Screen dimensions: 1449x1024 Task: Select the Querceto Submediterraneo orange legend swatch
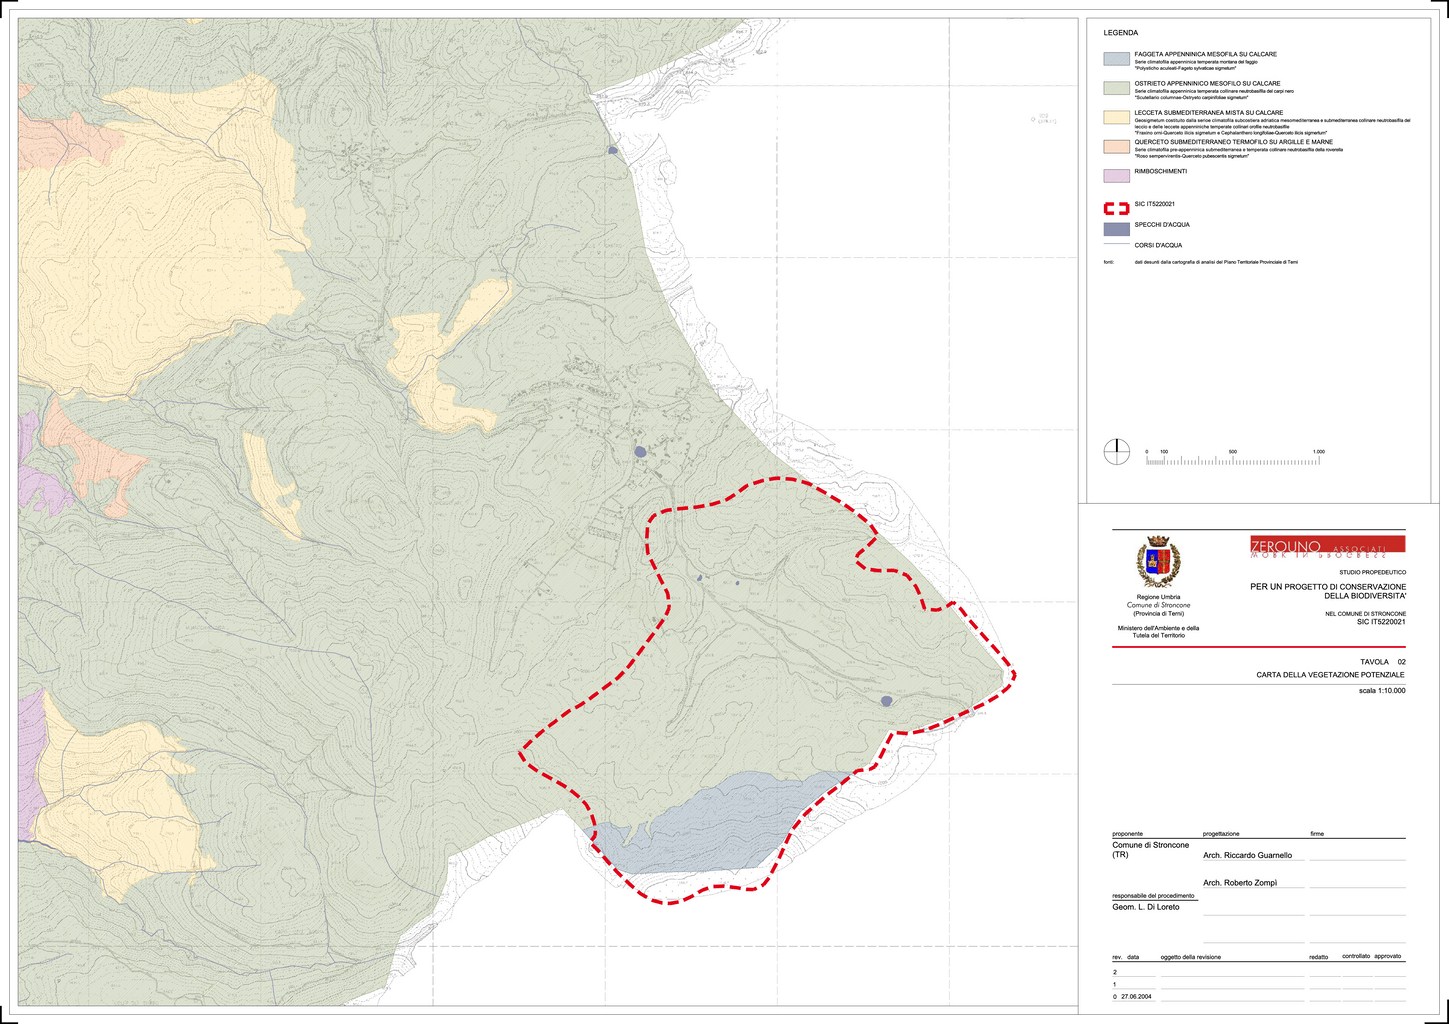(x=1116, y=146)
